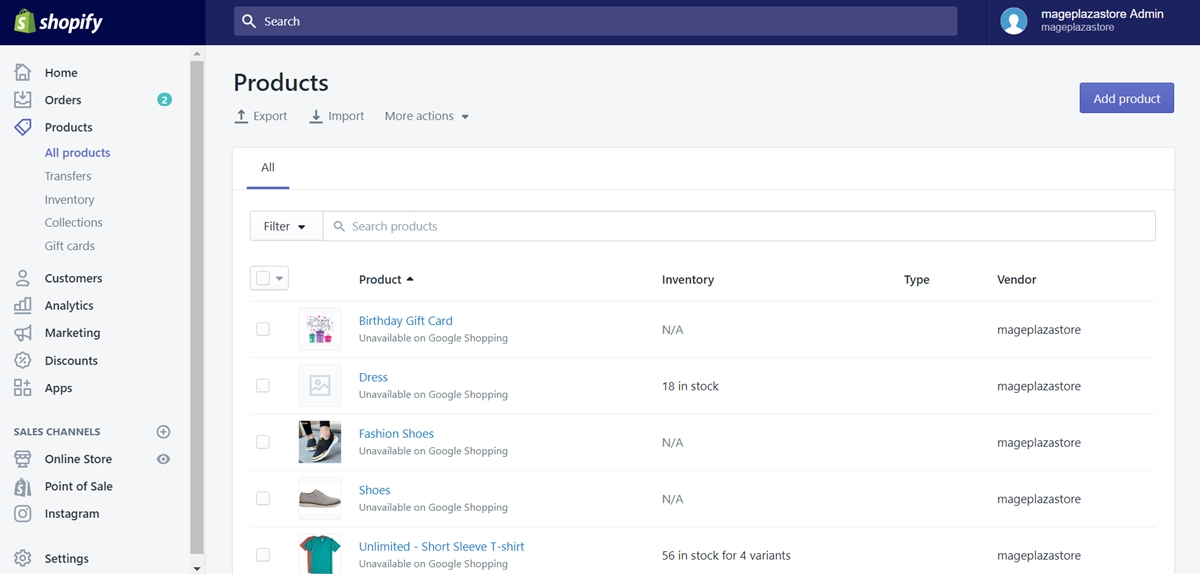Select the Birthday Gift Card checkbox

[x=263, y=329]
